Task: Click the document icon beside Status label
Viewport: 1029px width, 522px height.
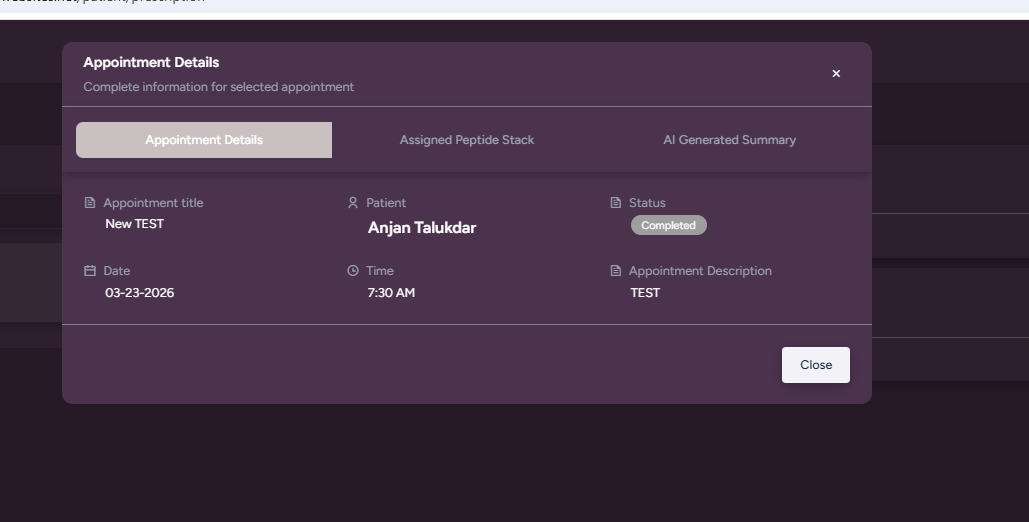Action: point(615,203)
